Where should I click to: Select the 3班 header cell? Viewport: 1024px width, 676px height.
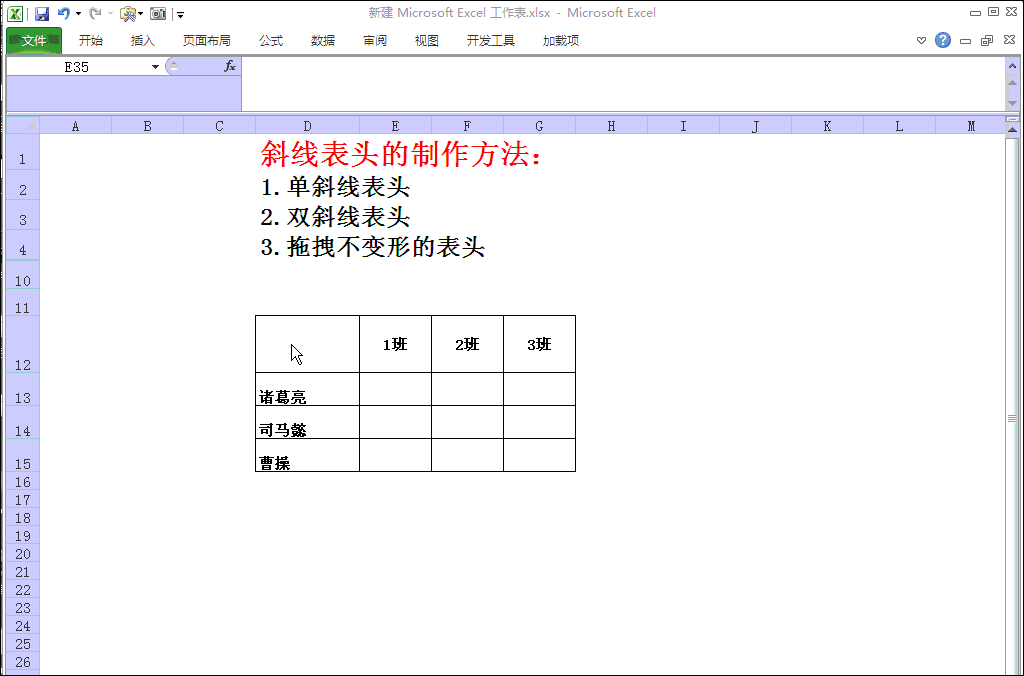coord(539,344)
